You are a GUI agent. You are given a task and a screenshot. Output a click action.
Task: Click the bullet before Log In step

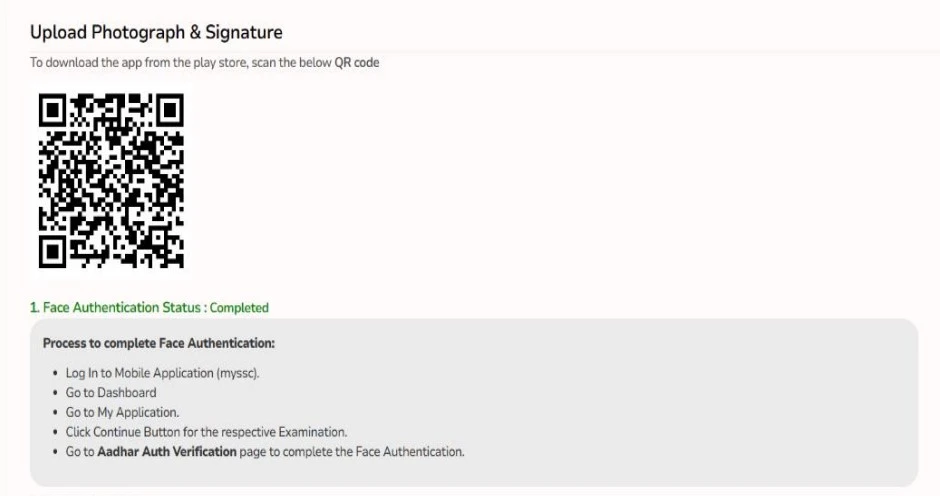(x=55, y=374)
